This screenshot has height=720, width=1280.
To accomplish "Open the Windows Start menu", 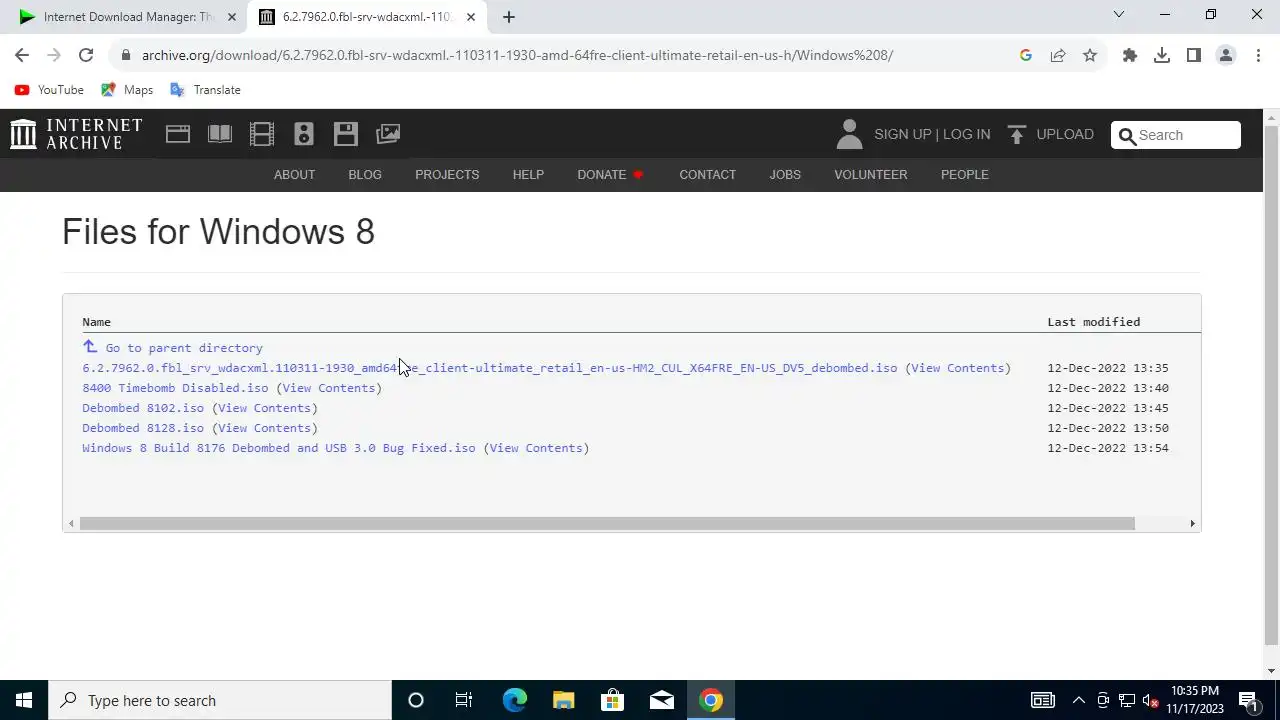I will (x=24, y=700).
